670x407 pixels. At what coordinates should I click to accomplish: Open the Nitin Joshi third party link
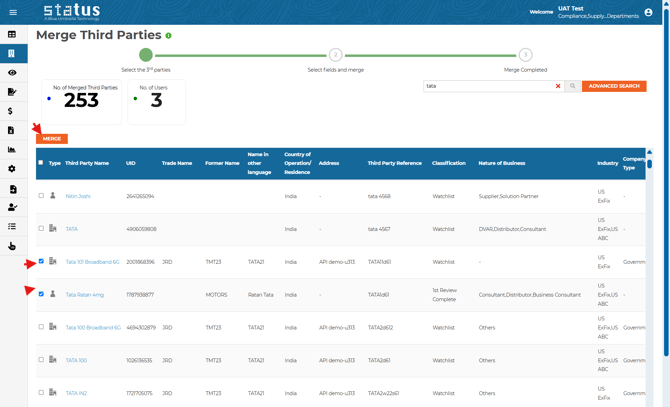tap(78, 196)
